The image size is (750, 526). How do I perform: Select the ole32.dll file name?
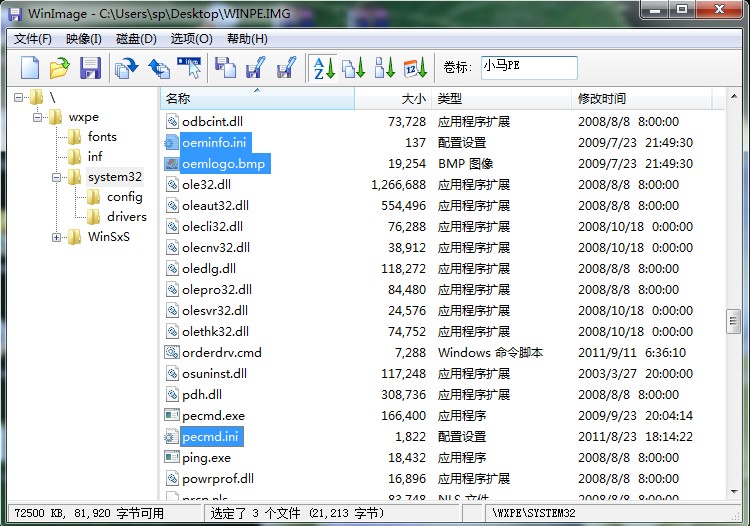[x=206, y=185]
